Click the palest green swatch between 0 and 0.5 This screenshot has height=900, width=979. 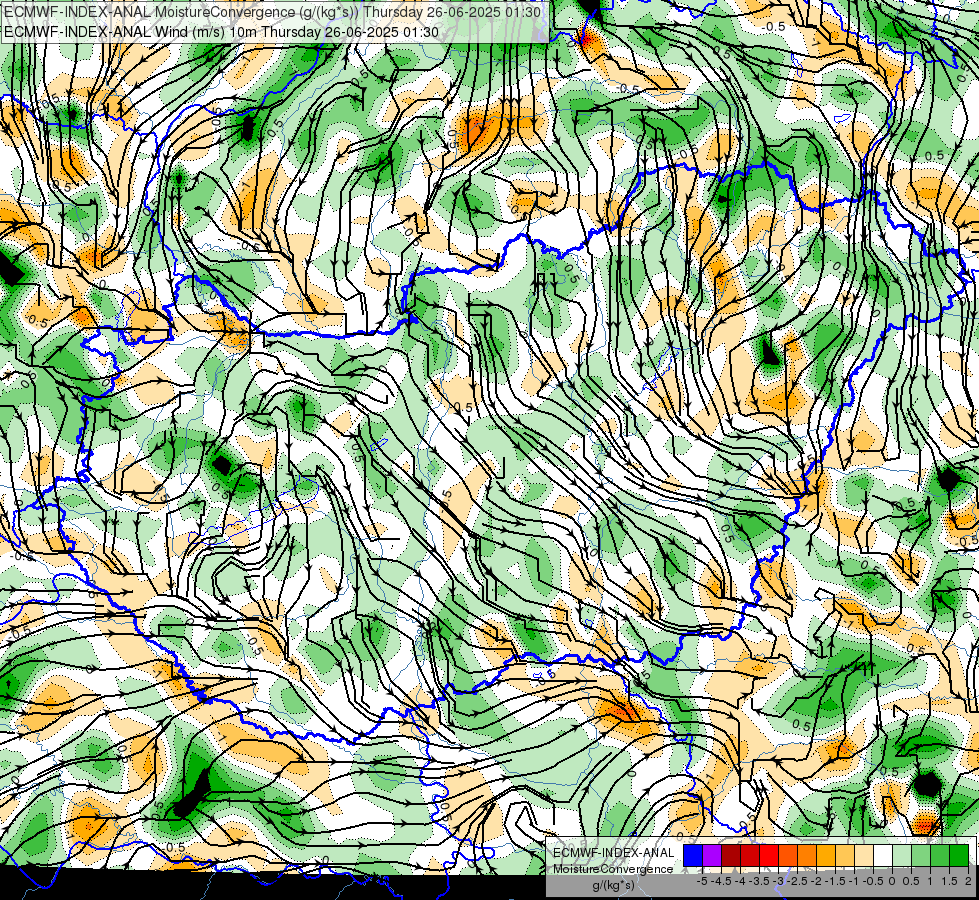[x=902, y=855]
